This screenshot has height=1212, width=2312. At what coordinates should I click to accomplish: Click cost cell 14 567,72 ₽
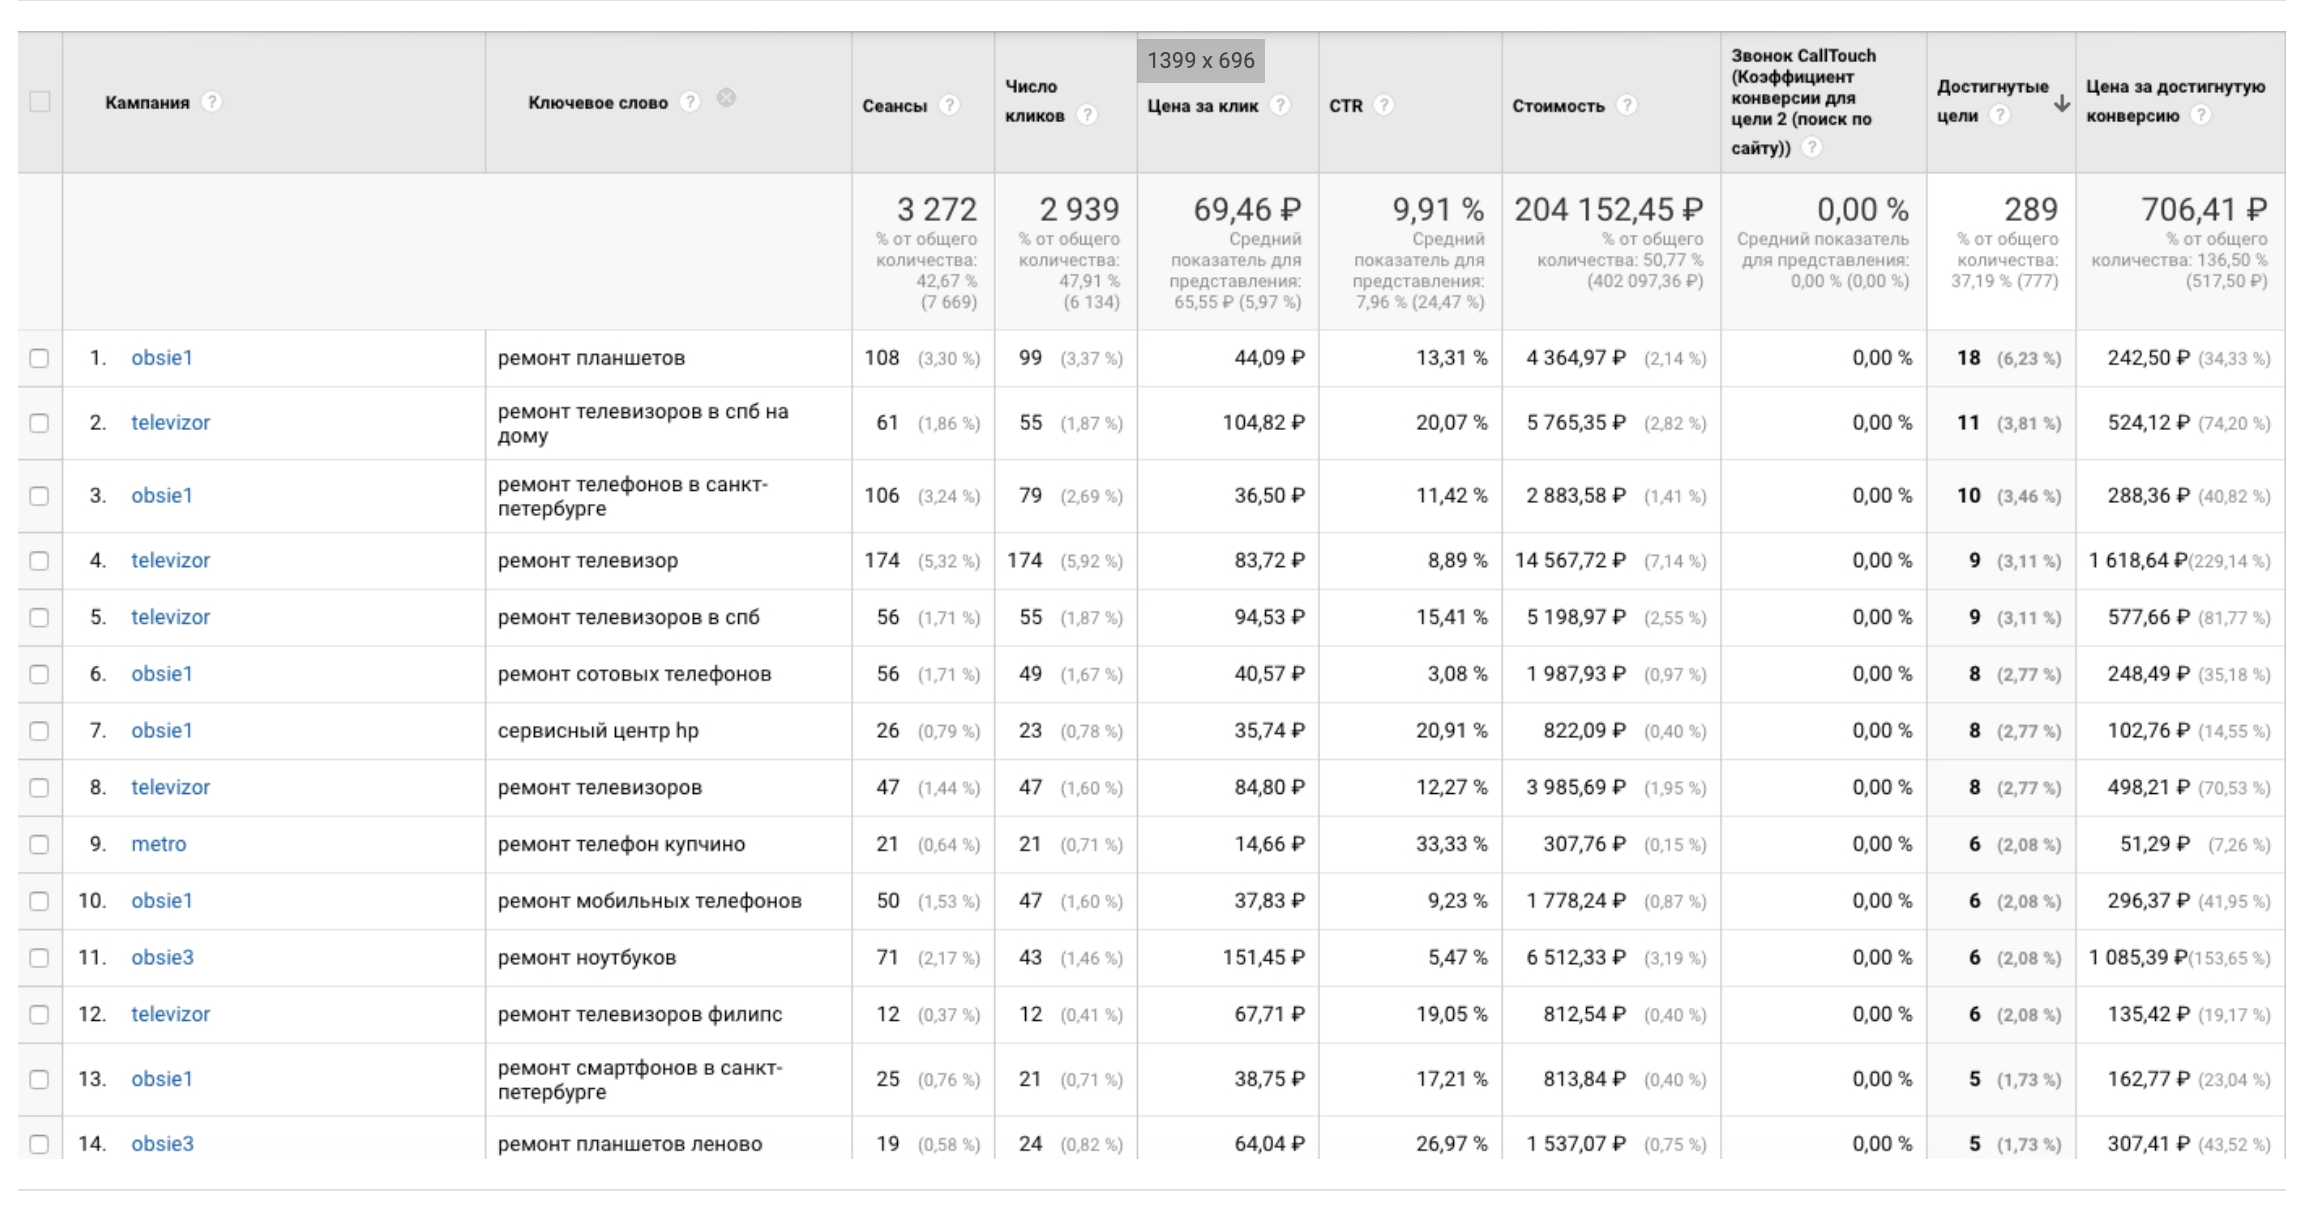point(1570,561)
